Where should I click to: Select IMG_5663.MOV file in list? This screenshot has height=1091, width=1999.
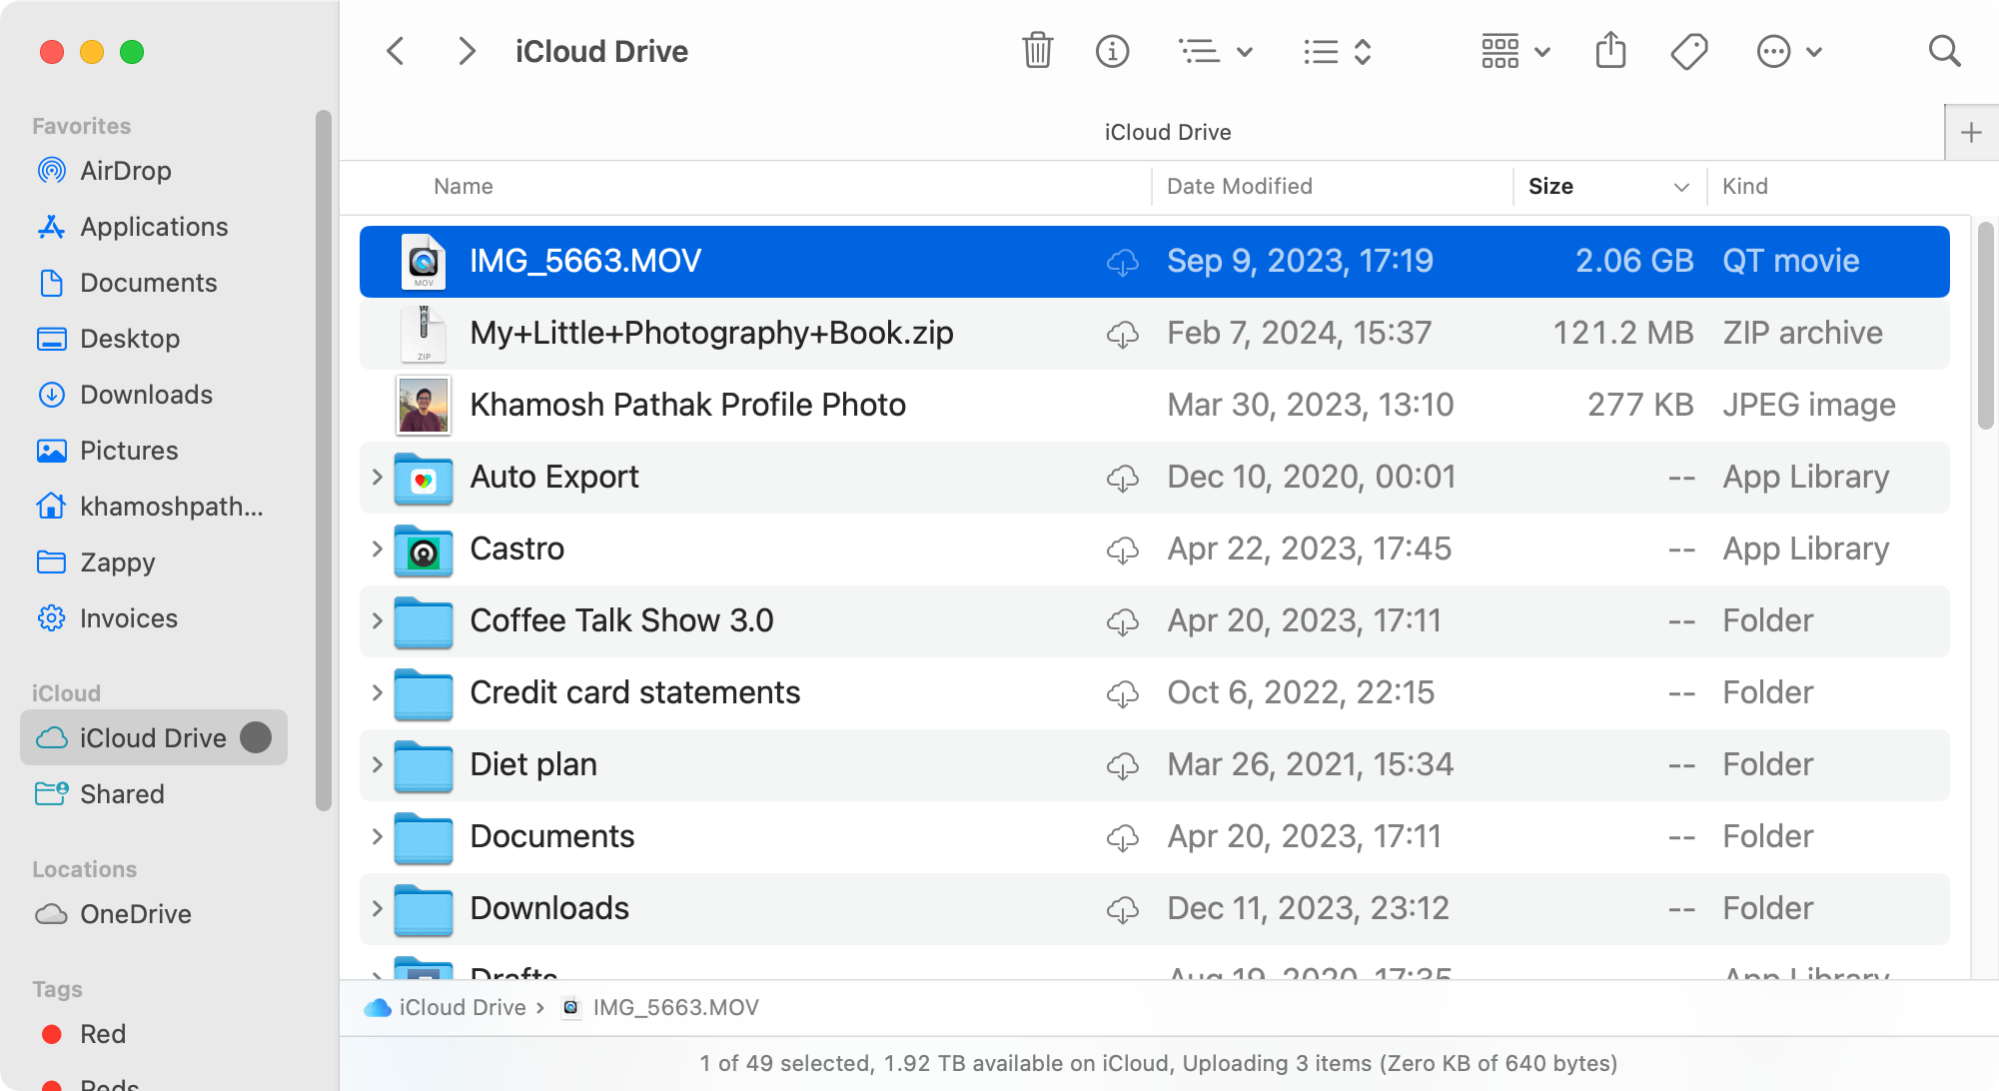584,261
